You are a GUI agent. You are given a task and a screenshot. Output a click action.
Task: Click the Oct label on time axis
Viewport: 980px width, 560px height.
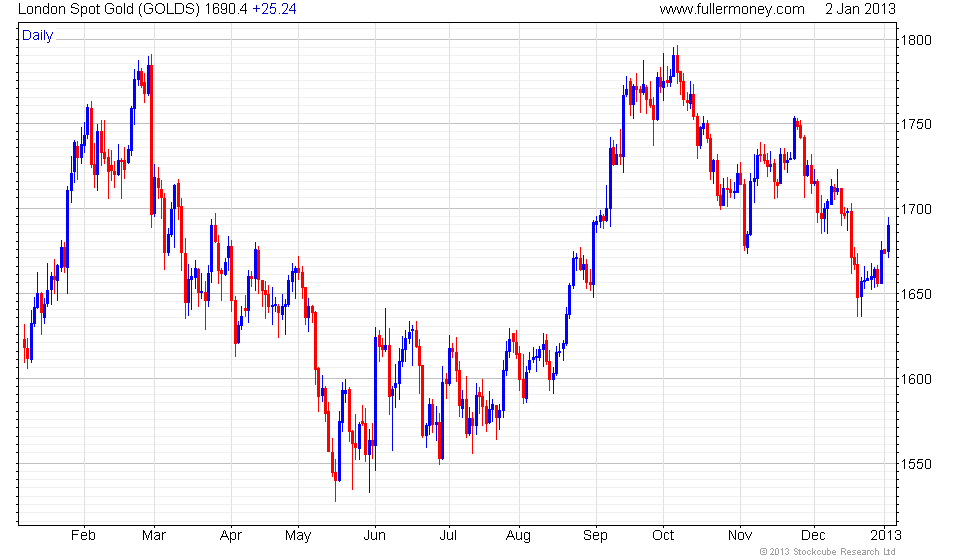663,536
